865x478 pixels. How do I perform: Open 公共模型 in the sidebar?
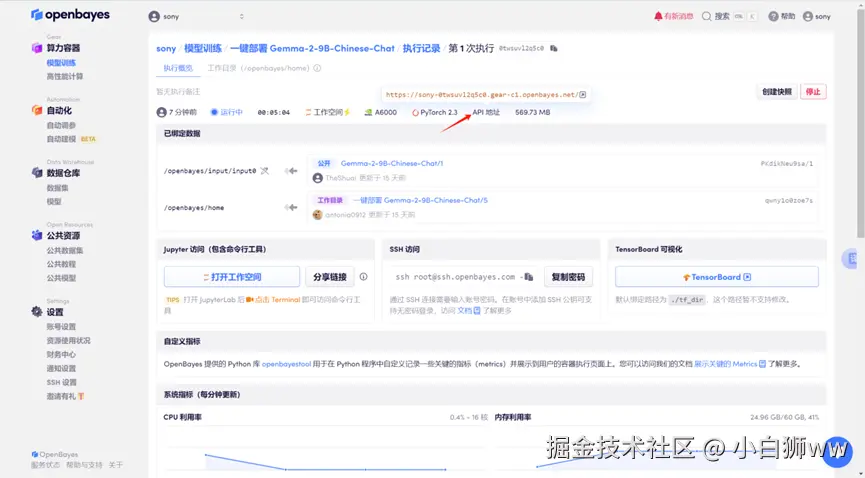pyautogui.click(x=61, y=278)
